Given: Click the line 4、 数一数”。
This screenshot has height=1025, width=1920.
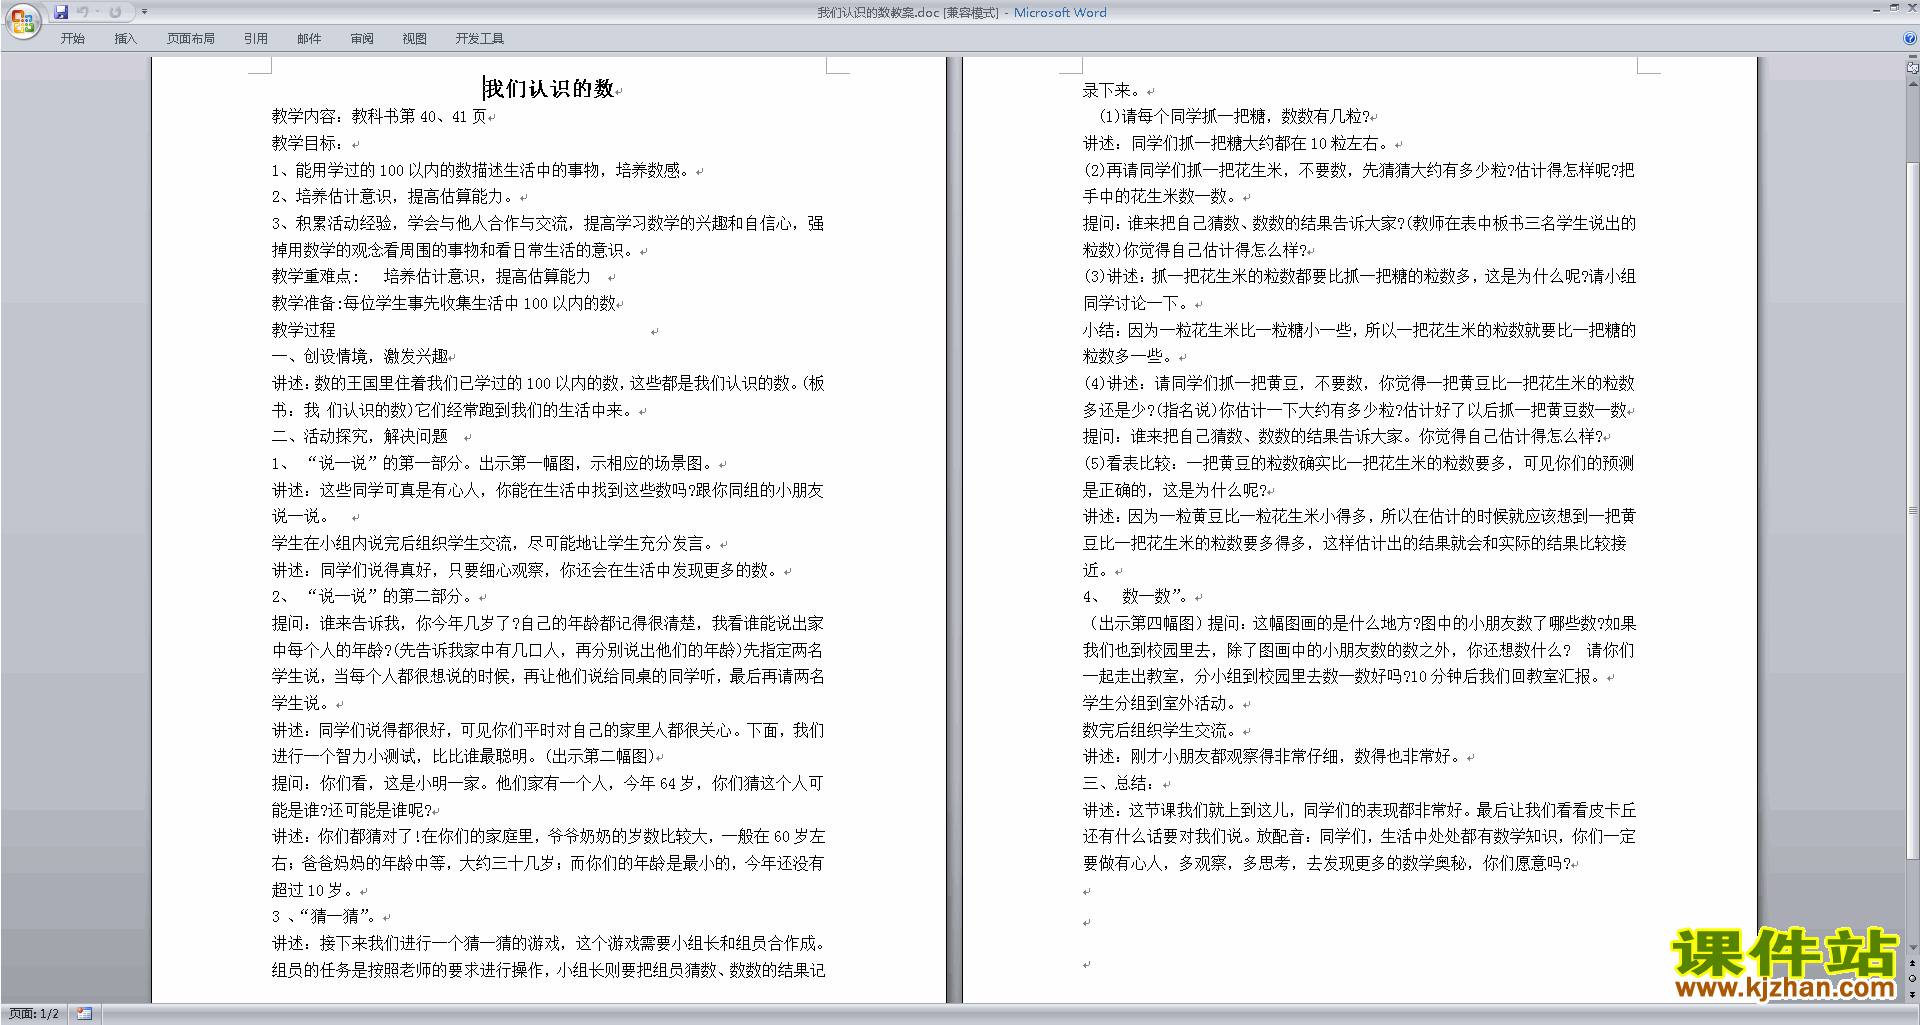Looking at the screenshot, I should pos(1136,597).
